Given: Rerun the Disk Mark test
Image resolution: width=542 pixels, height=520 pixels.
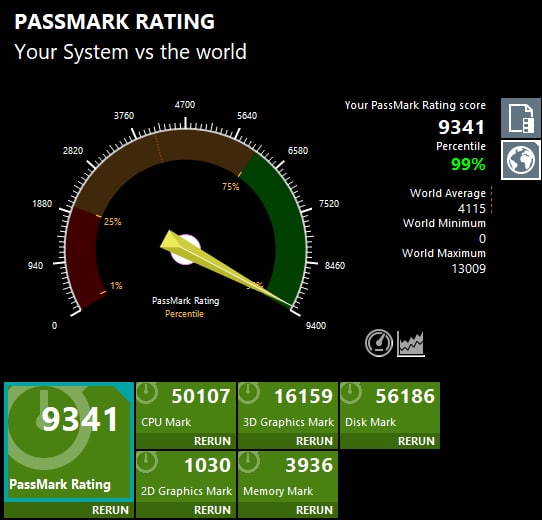Looking at the screenshot, I should click(390, 441).
